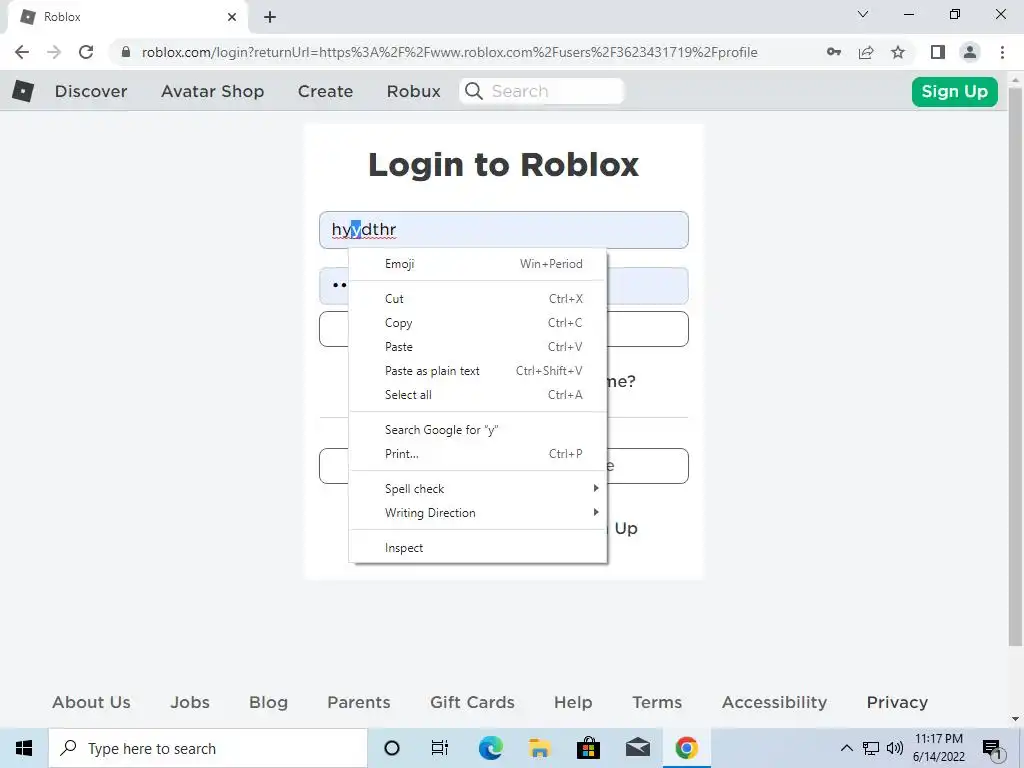The image size is (1024, 768).
Task: Open the saved passwords key icon
Action: (833, 52)
